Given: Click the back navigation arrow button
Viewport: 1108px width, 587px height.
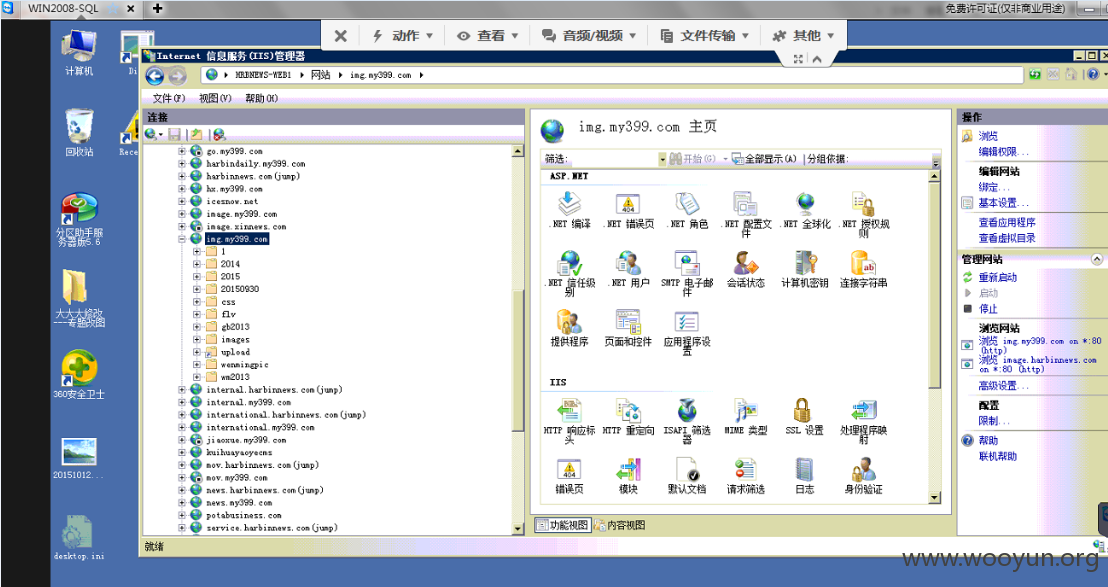Looking at the screenshot, I should point(155,76).
